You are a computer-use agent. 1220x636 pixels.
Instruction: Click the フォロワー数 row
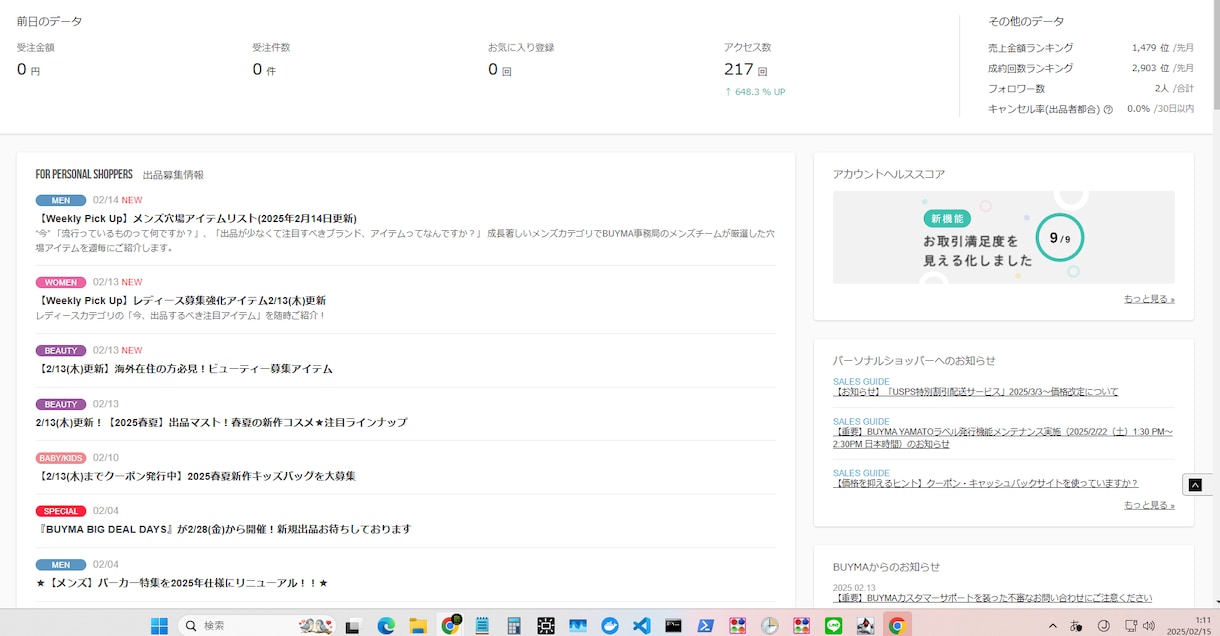[x=1091, y=89]
